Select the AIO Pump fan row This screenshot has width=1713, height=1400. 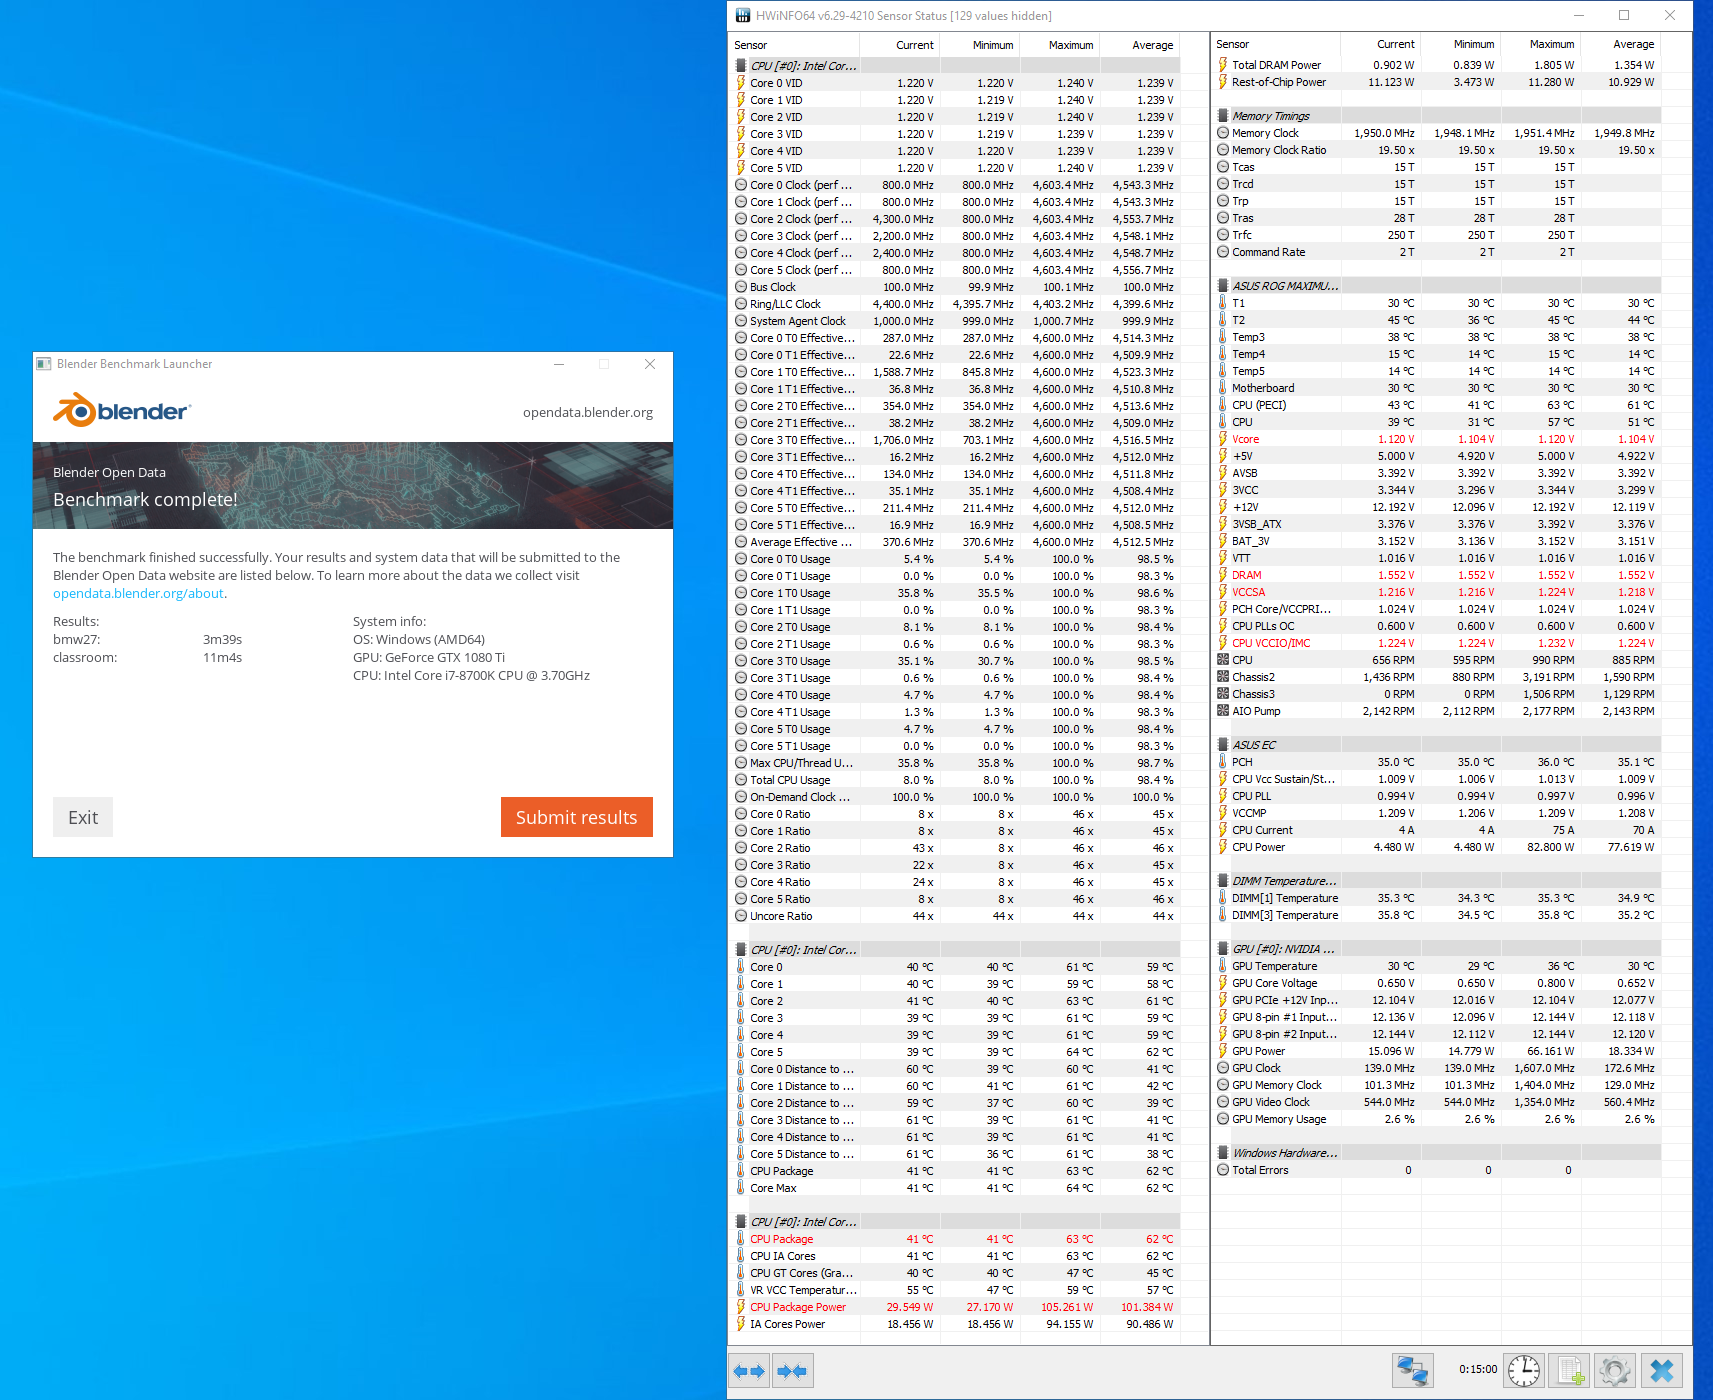(1439, 711)
